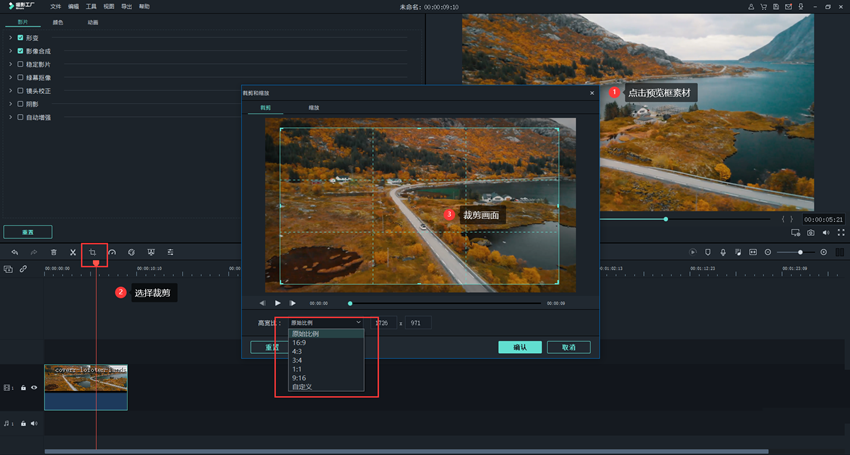Image resolution: width=850 pixels, height=455 pixels.
Task: Open the 文件 menu
Action: pyautogui.click(x=56, y=7)
